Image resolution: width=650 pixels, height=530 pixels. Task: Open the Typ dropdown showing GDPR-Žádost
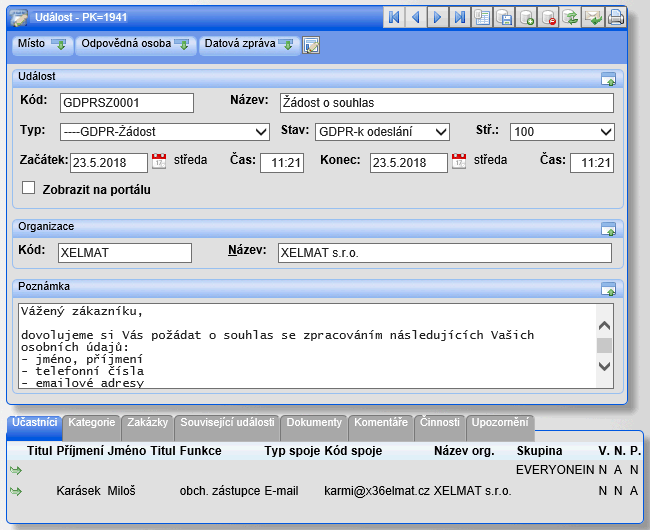click(x=164, y=132)
